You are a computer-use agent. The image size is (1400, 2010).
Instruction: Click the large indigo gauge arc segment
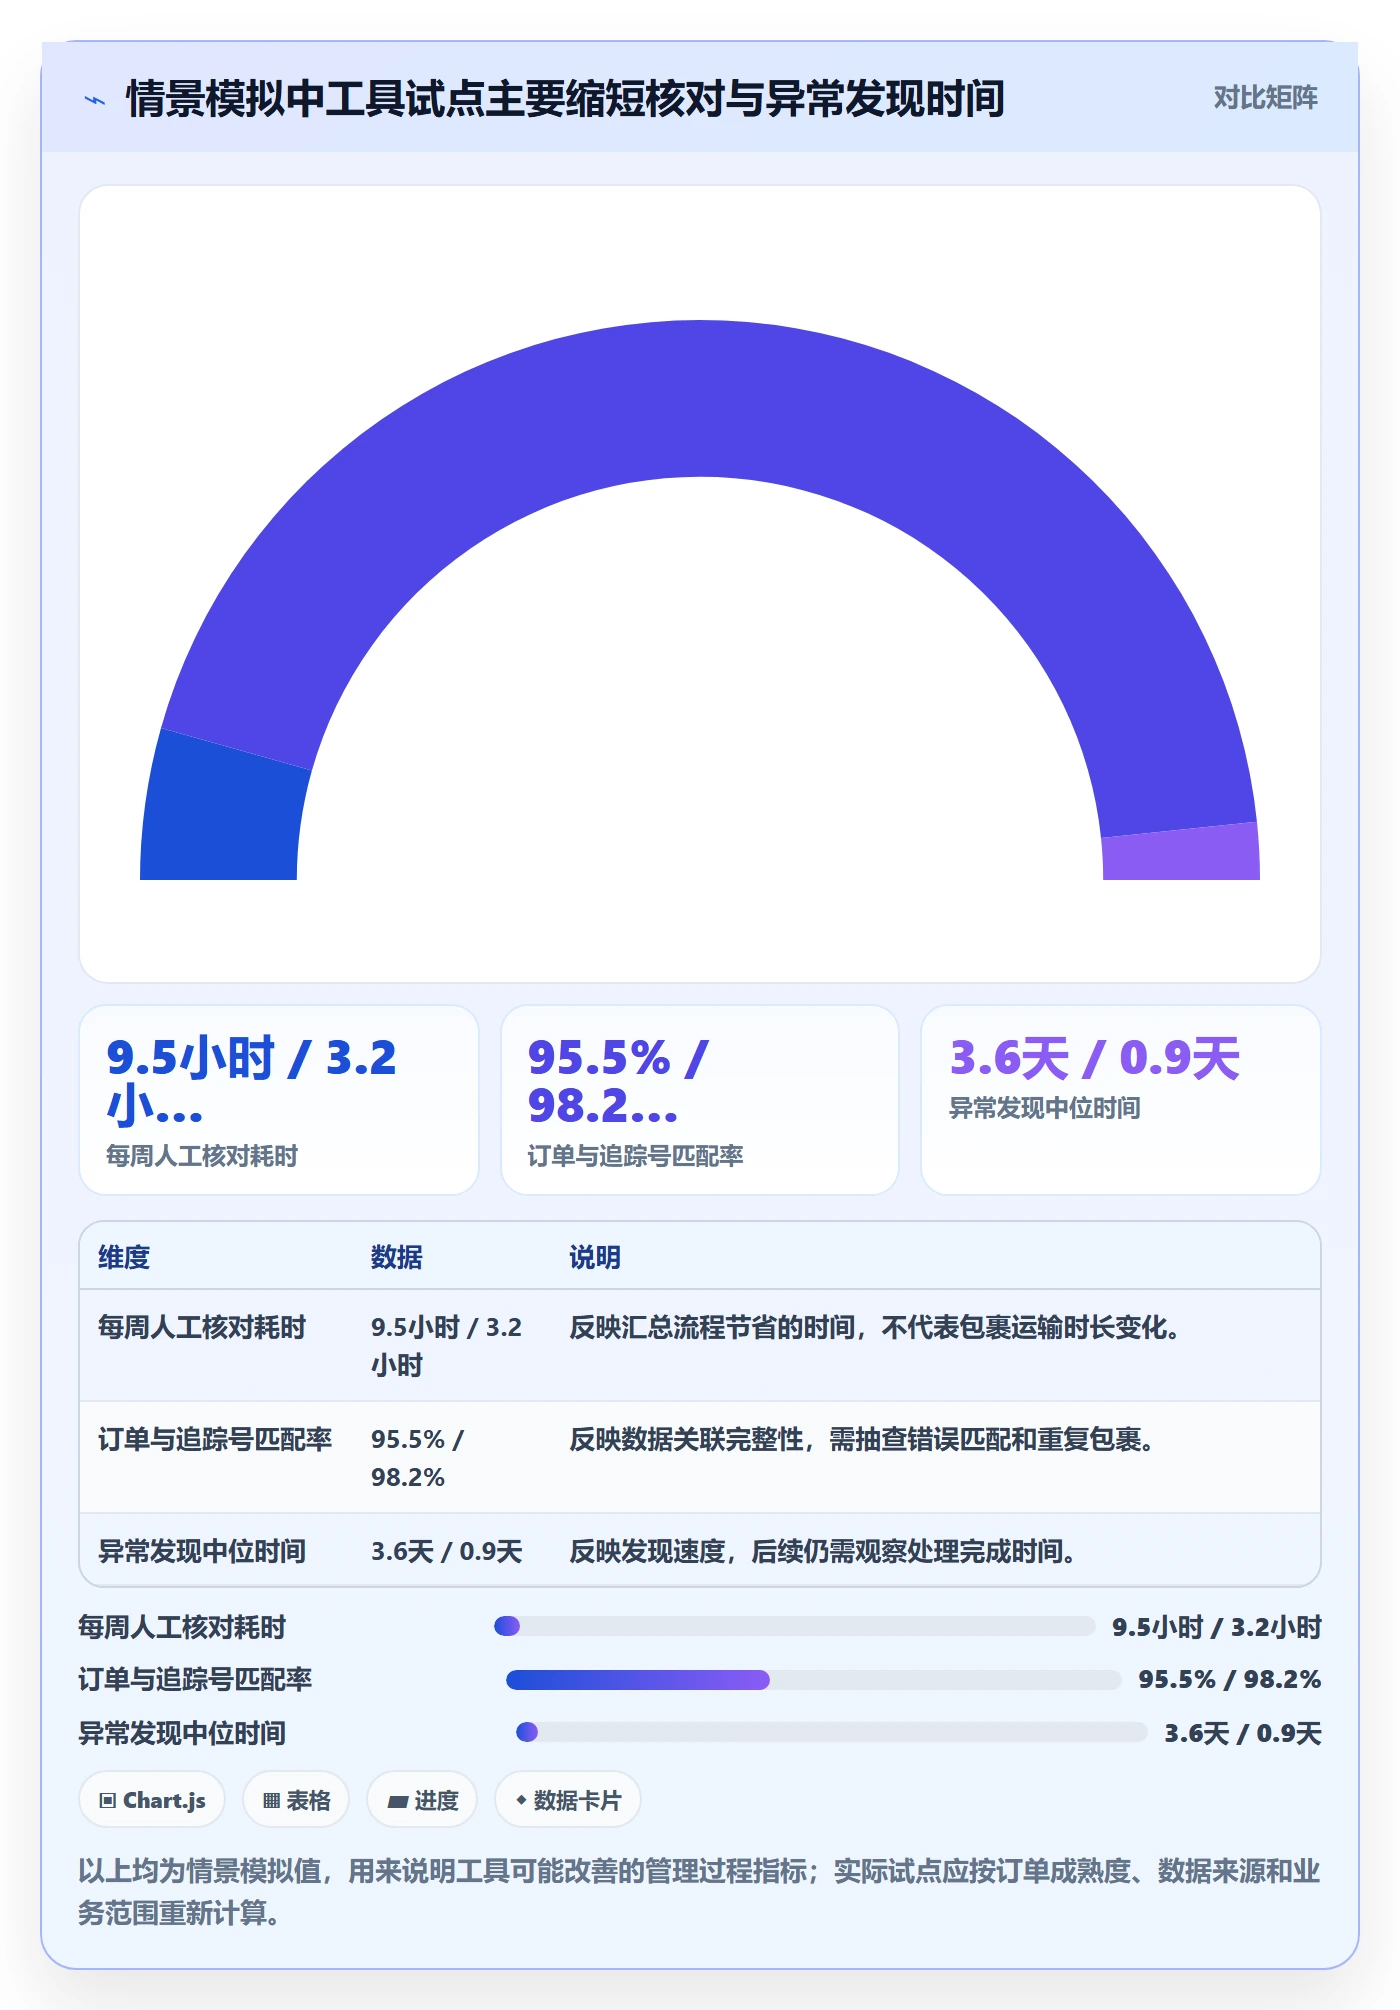700,400
